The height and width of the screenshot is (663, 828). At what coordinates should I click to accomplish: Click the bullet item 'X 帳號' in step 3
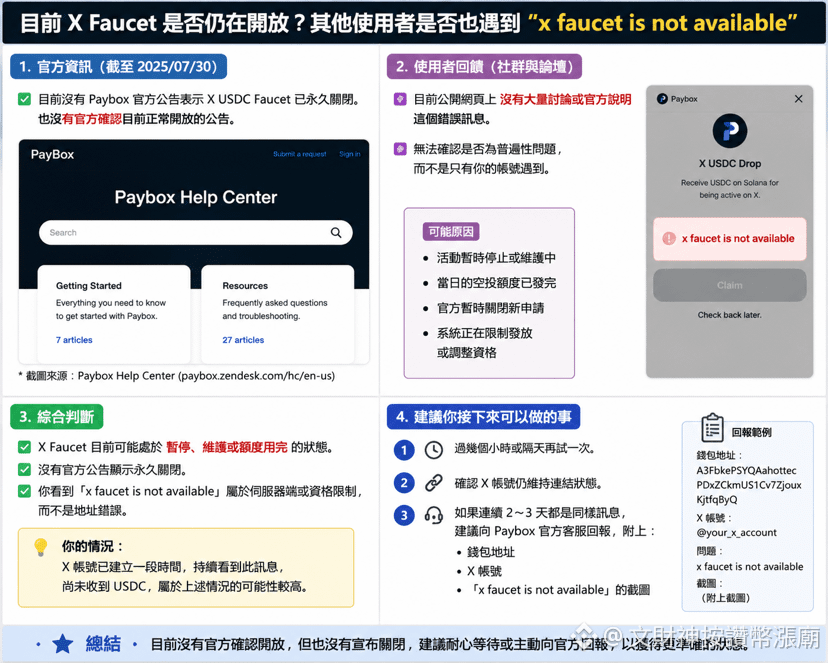[x=484, y=571]
